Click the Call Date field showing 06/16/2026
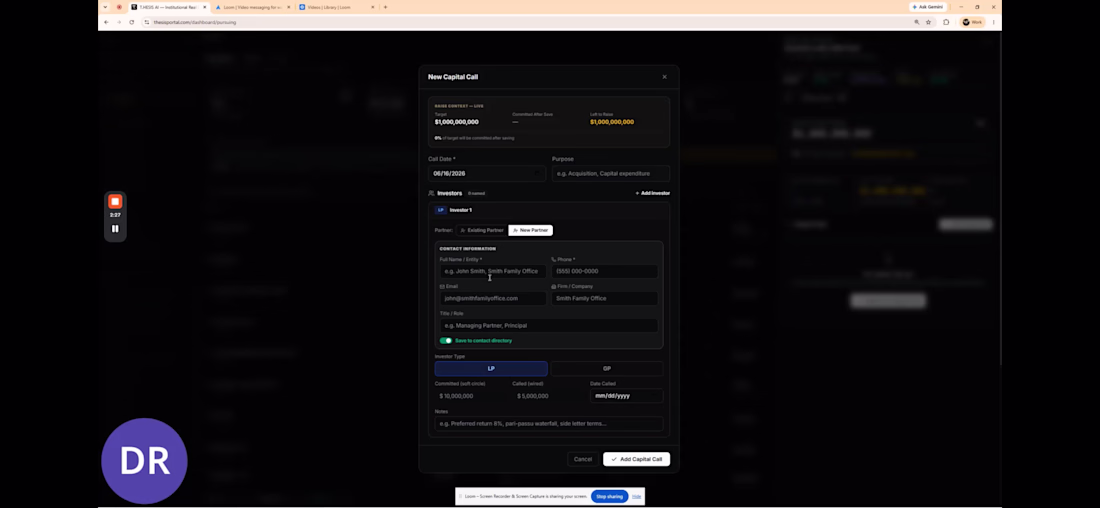The width and height of the screenshot is (1100, 508). [x=487, y=173]
